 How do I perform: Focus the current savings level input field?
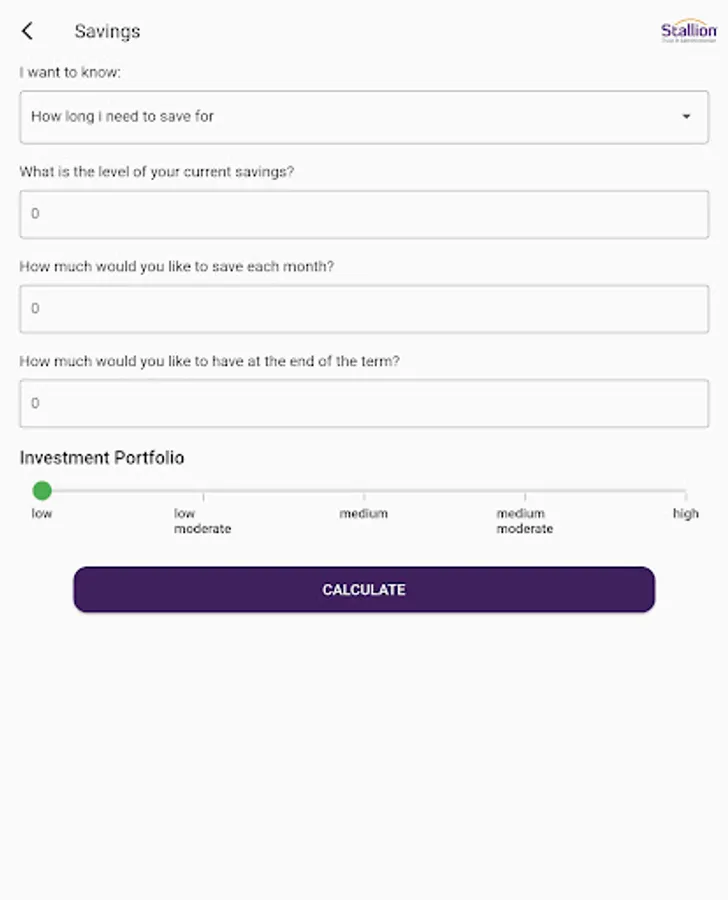(x=364, y=214)
